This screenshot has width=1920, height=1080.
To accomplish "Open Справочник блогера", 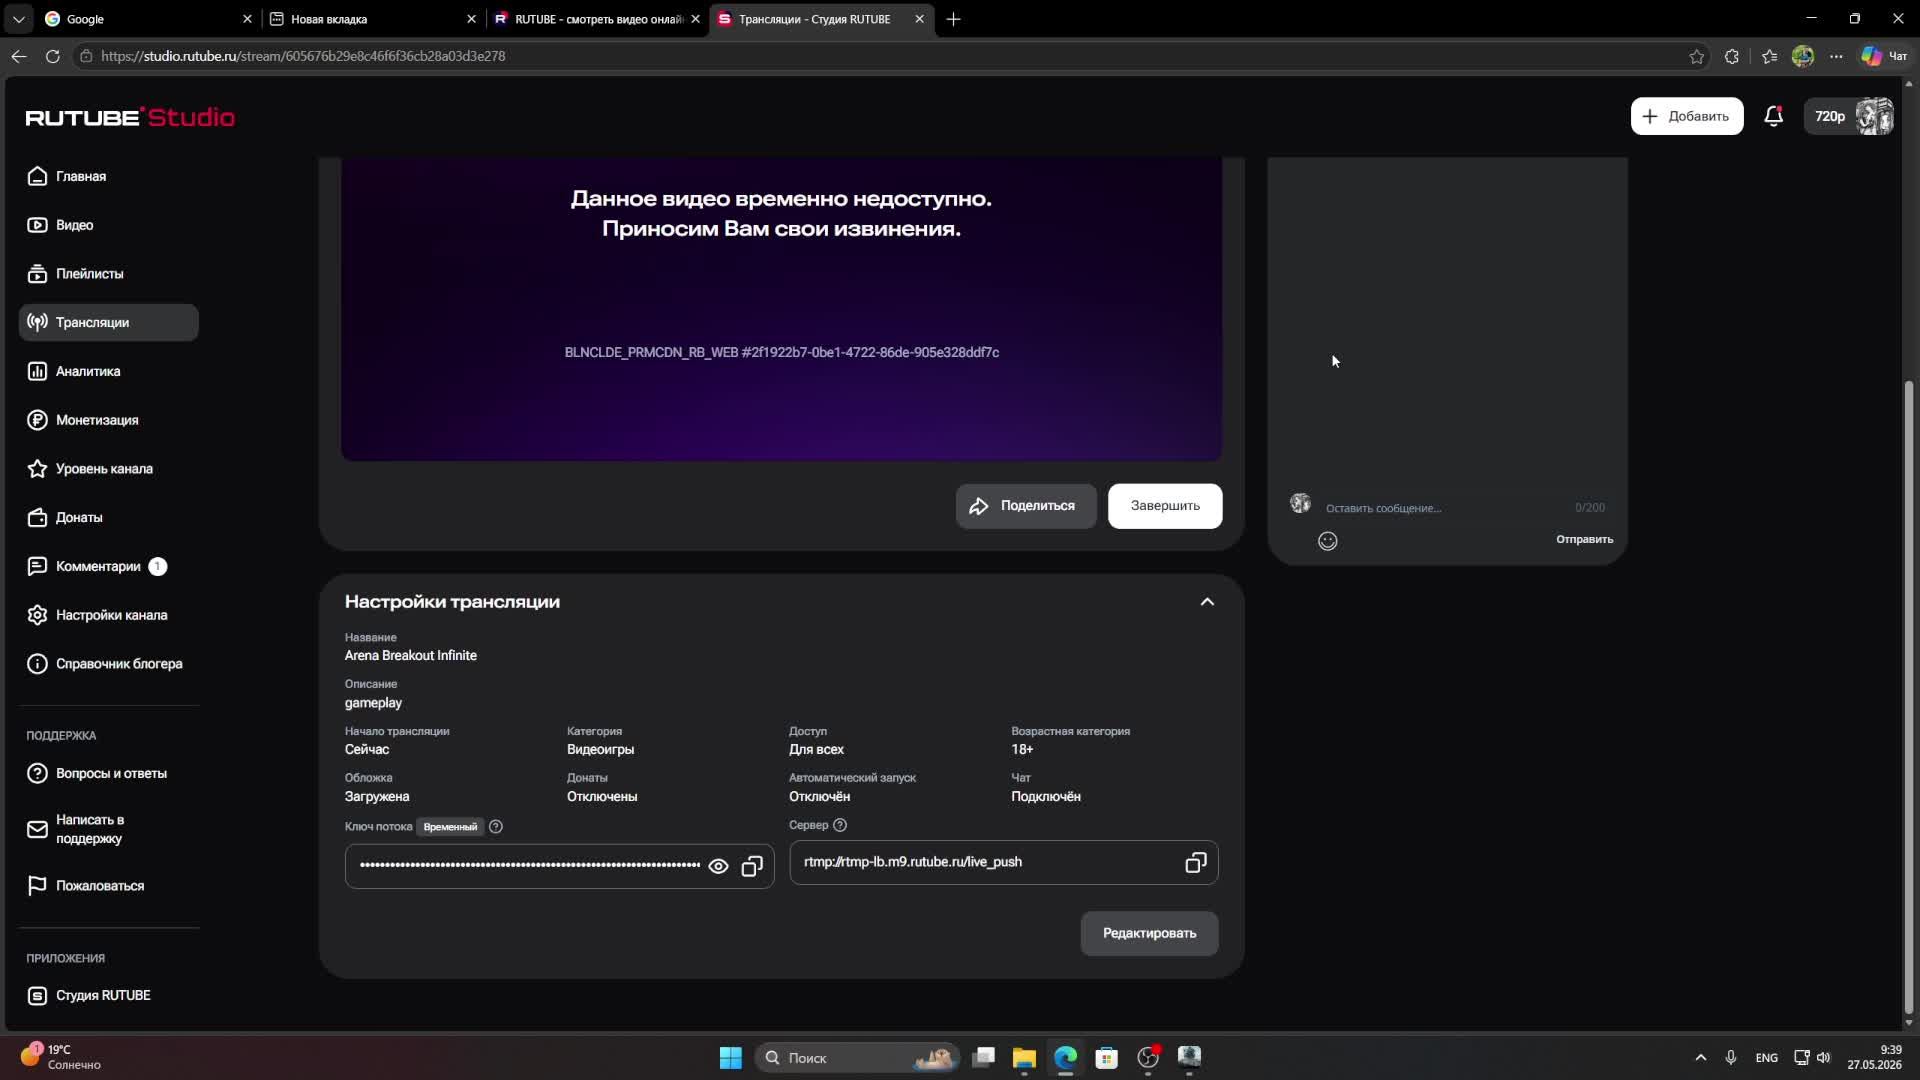I will click(108, 664).
